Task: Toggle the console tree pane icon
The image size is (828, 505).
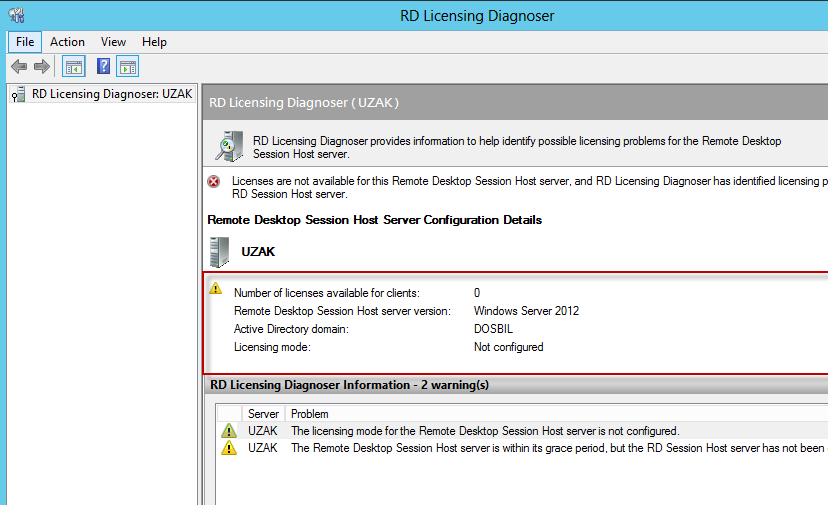Action: (x=74, y=67)
